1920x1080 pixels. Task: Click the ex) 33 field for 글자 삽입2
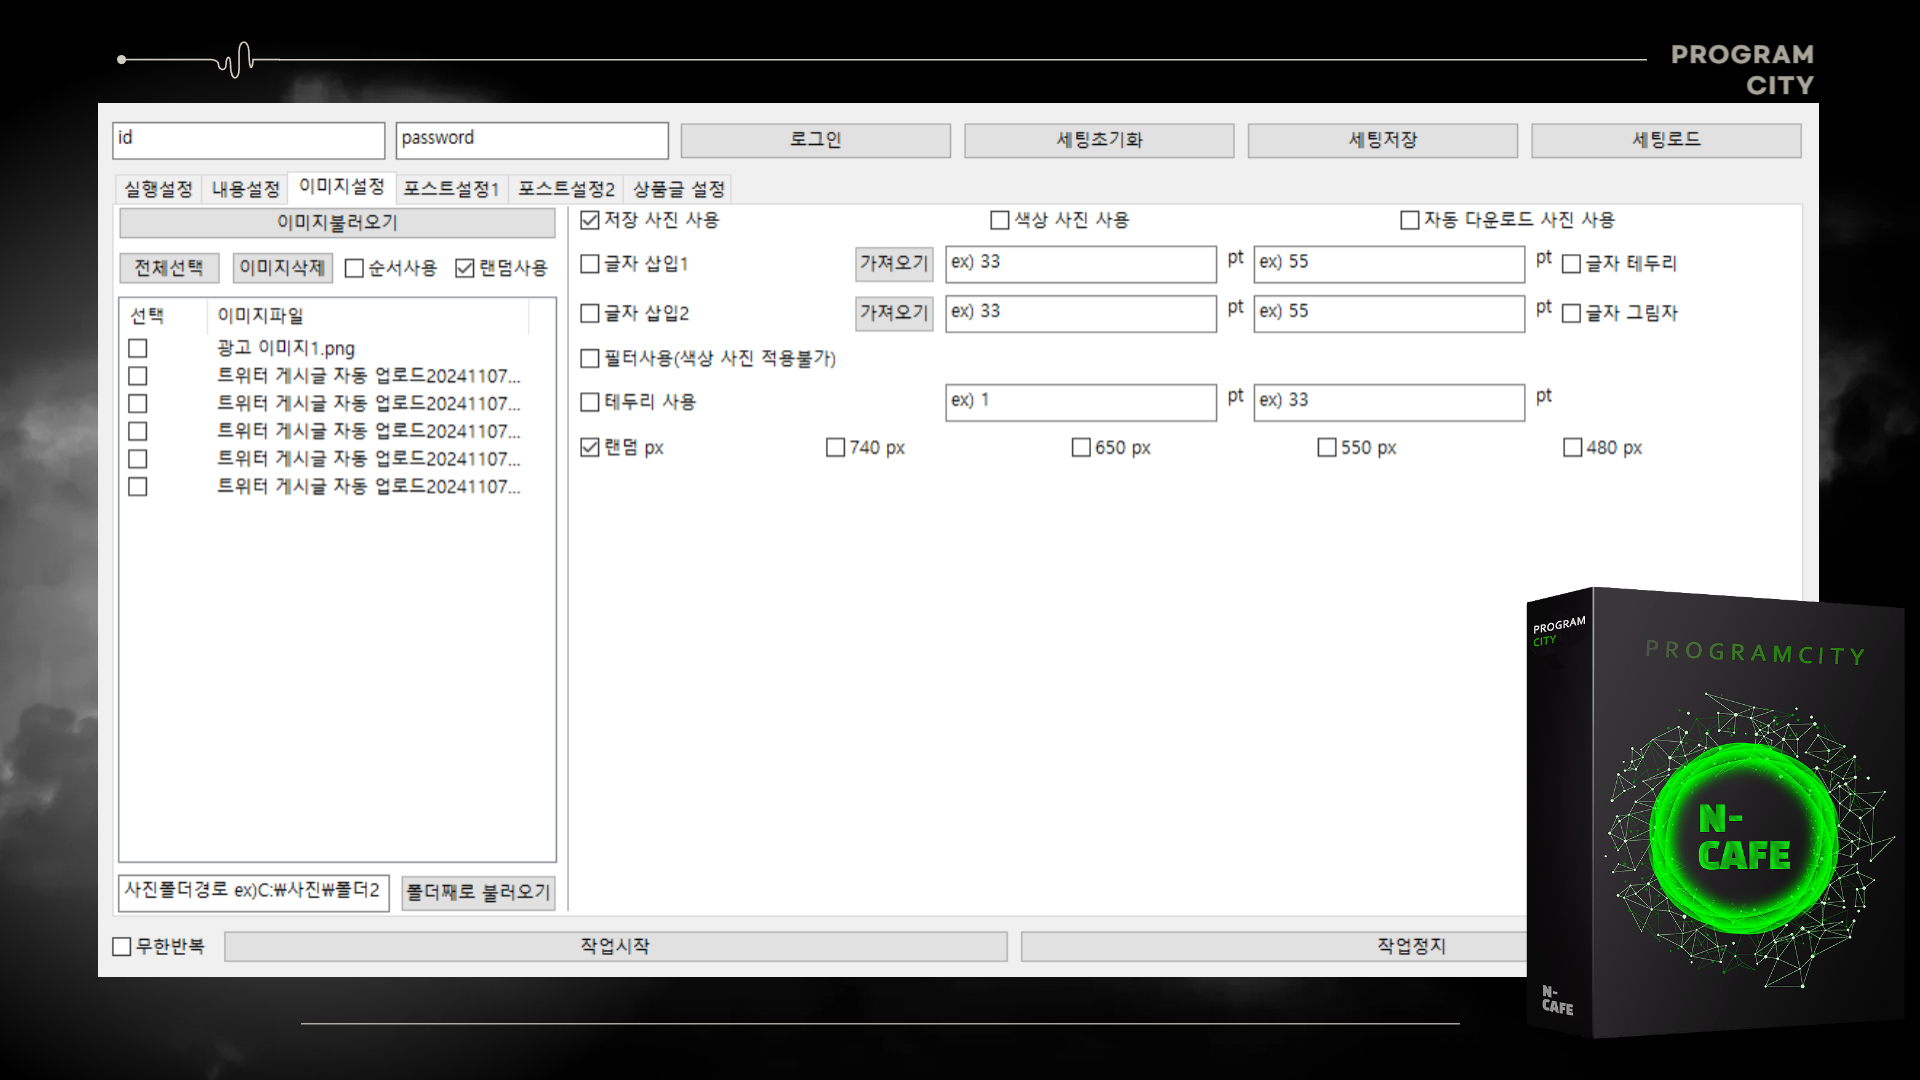point(1081,314)
